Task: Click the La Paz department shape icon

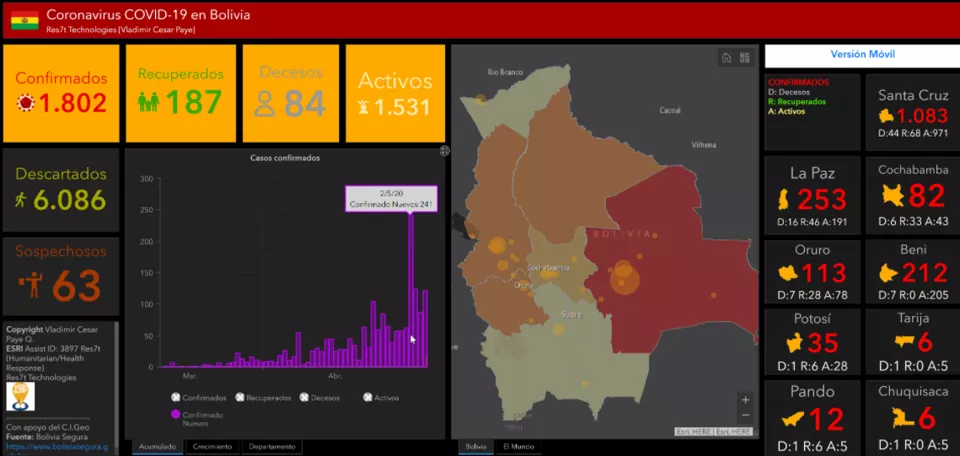Action: 784,200
